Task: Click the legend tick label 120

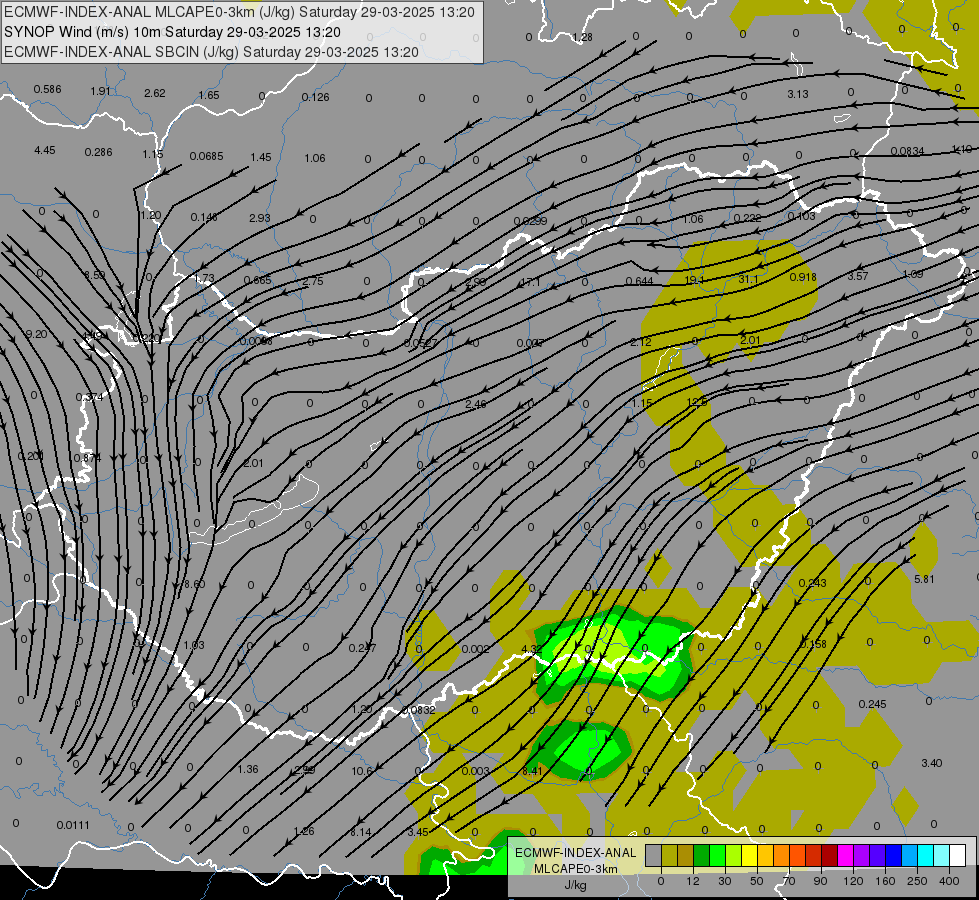Action: point(853,881)
